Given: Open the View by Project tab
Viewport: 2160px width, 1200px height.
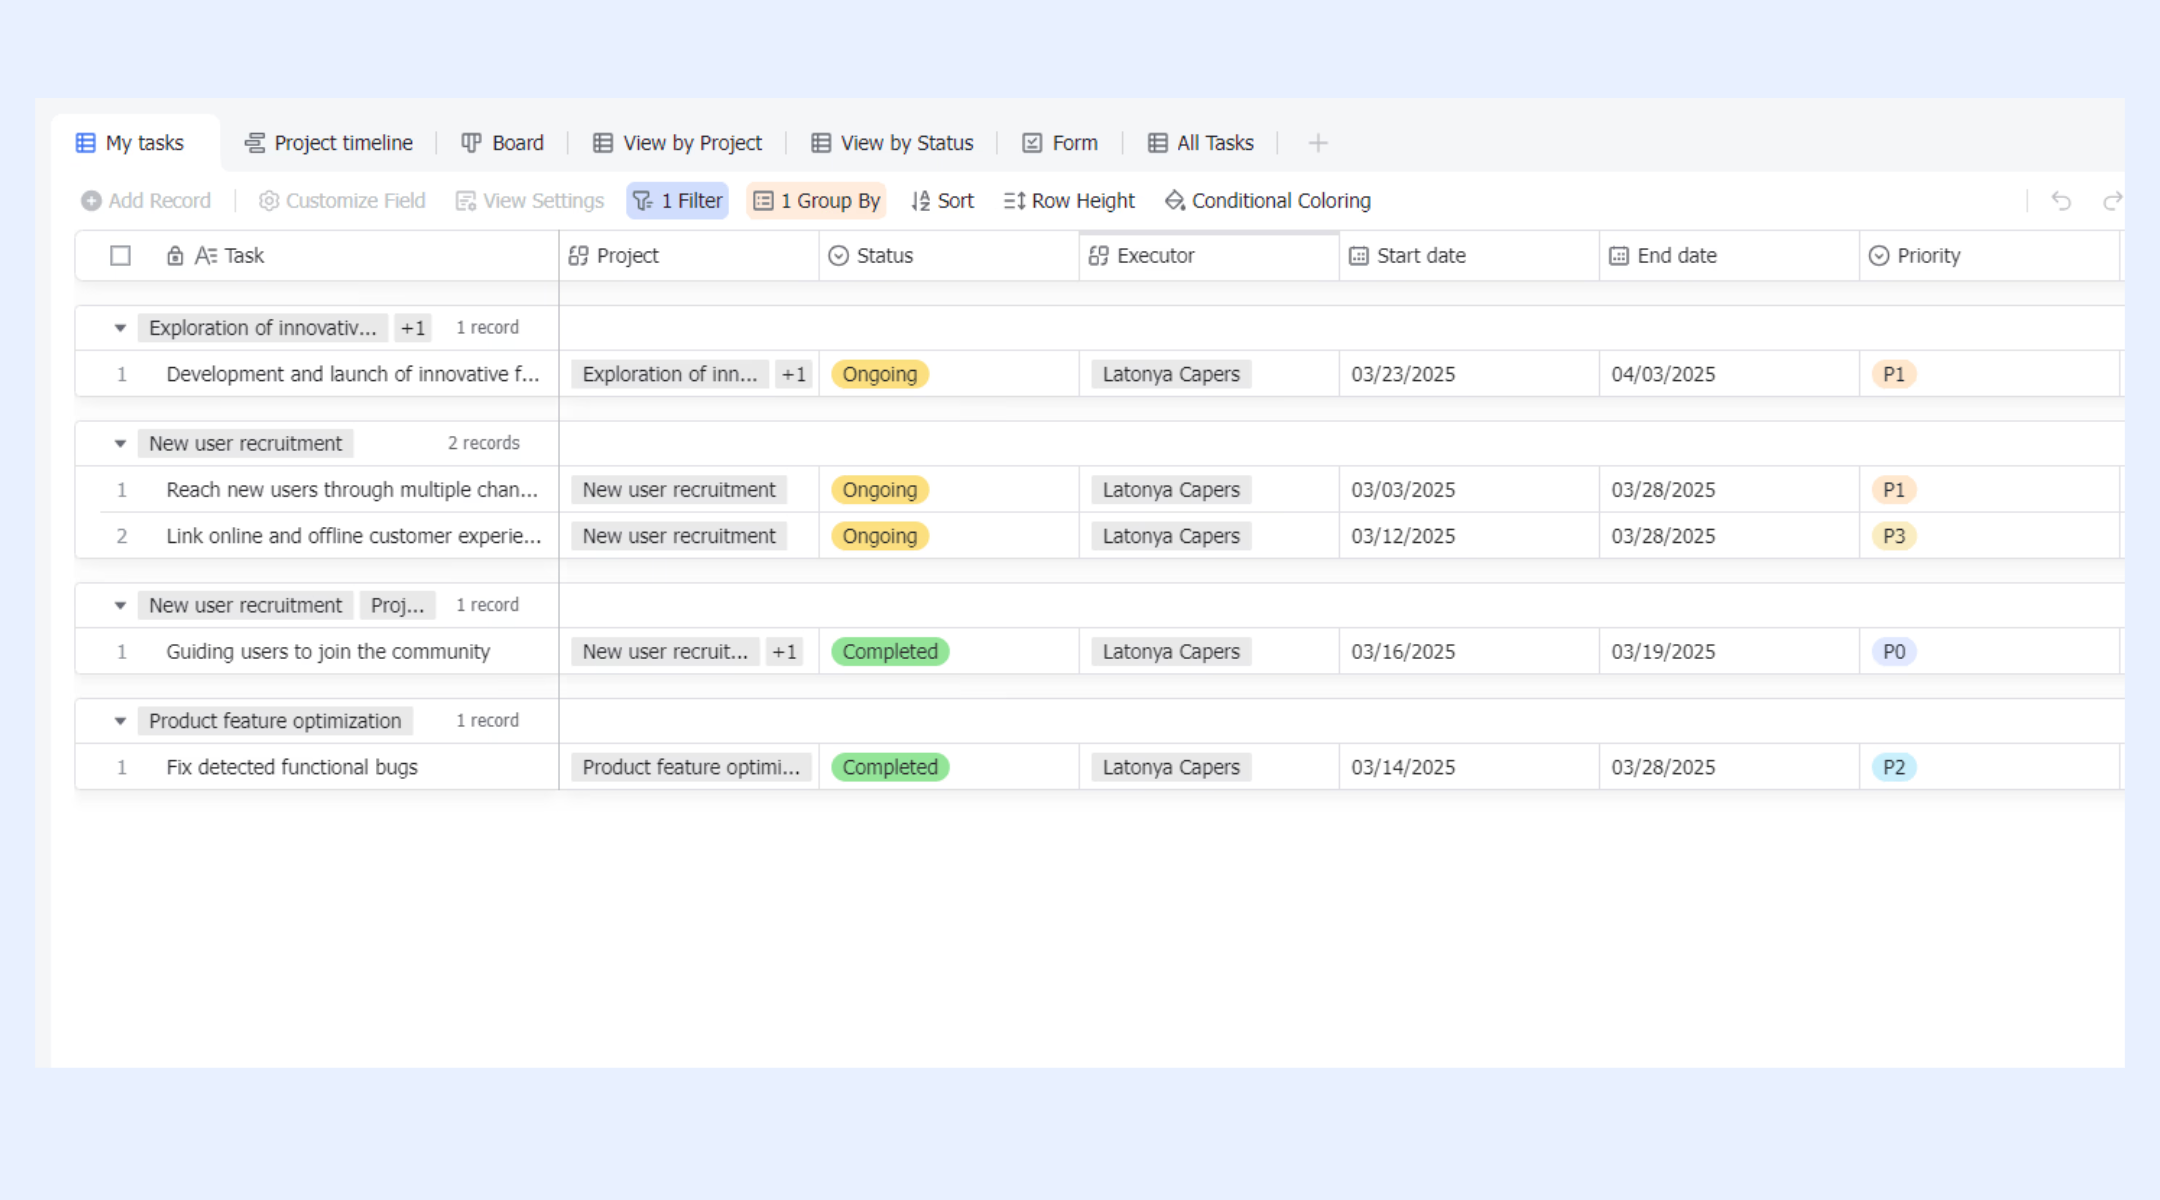Looking at the screenshot, I should click(677, 143).
